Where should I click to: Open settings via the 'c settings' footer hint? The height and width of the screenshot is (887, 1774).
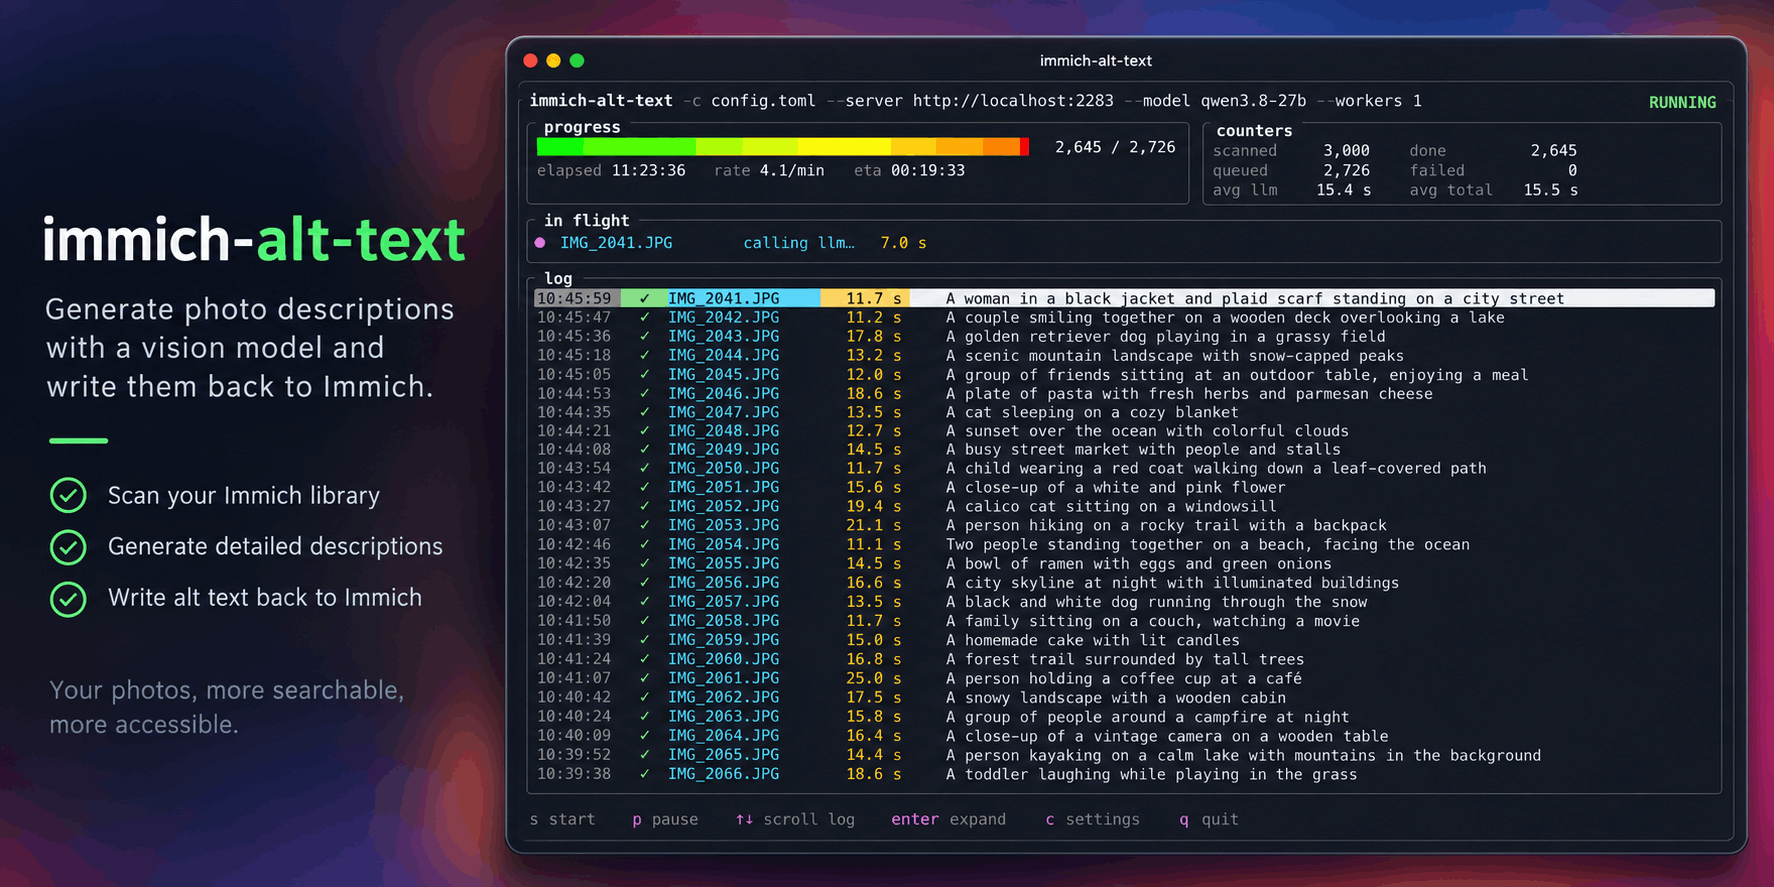point(1092,819)
